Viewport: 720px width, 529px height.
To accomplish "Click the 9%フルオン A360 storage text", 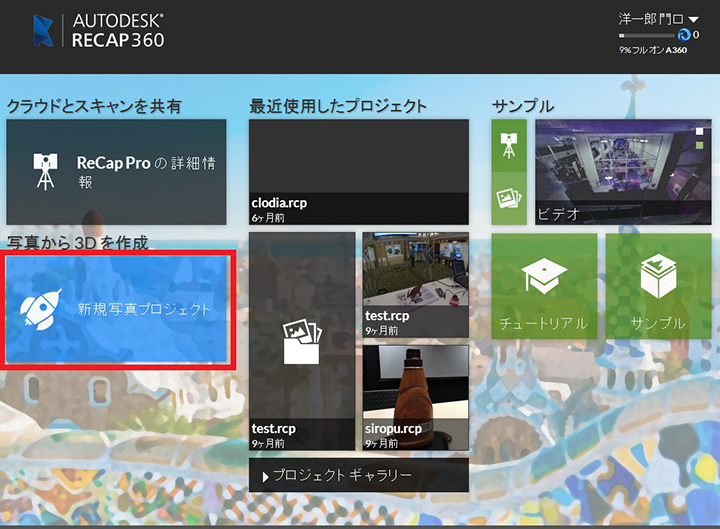I will tap(653, 50).
